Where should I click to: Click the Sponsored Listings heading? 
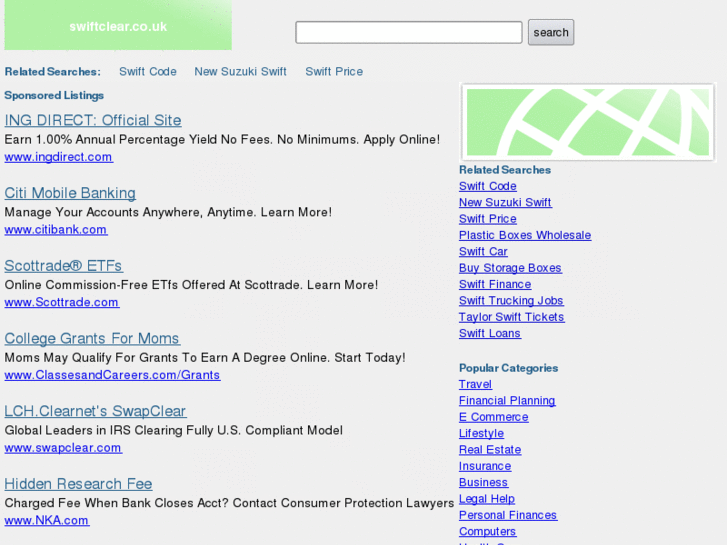54,96
